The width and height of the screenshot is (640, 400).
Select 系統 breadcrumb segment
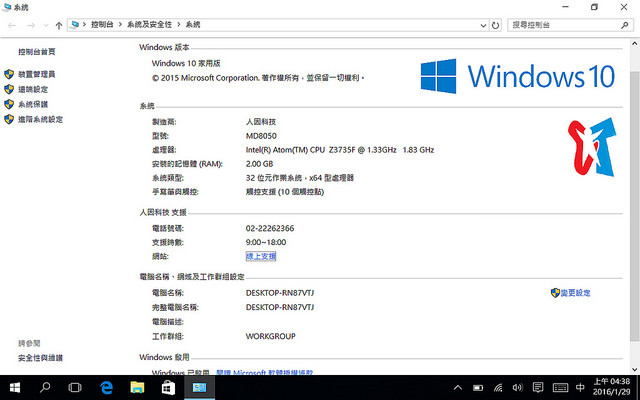click(193, 24)
